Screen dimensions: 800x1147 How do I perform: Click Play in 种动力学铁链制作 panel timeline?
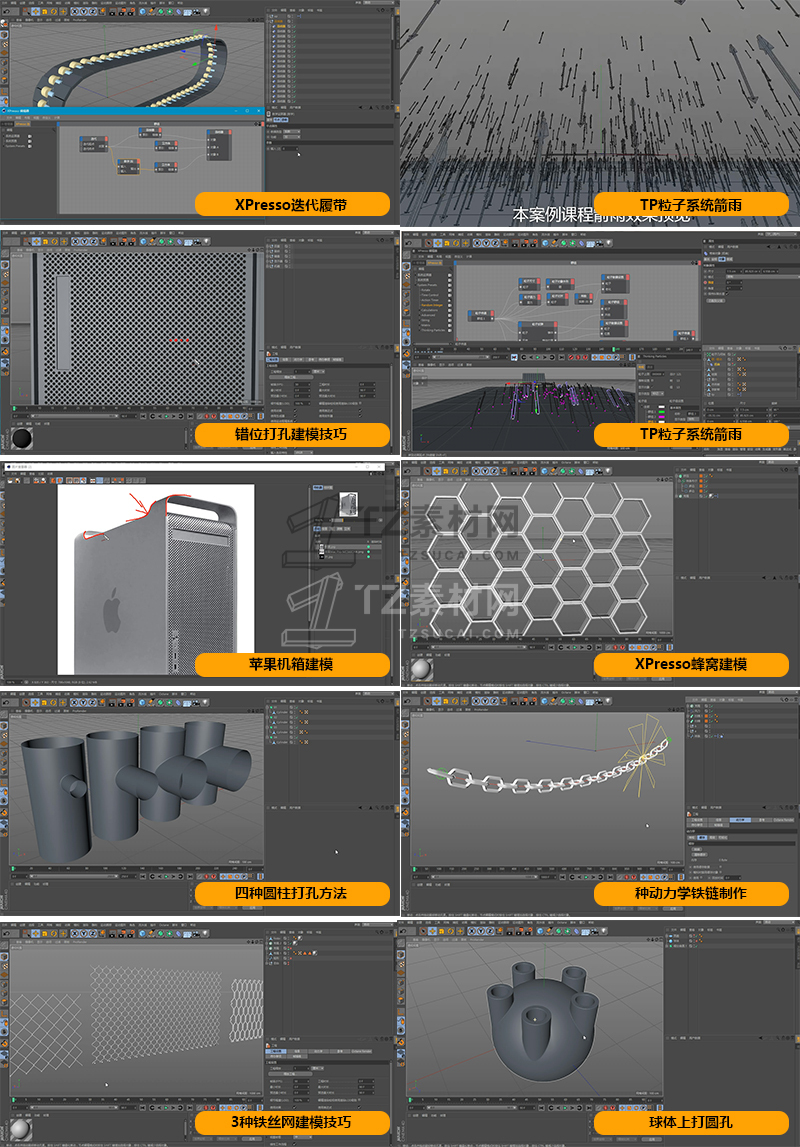[586, 877]
